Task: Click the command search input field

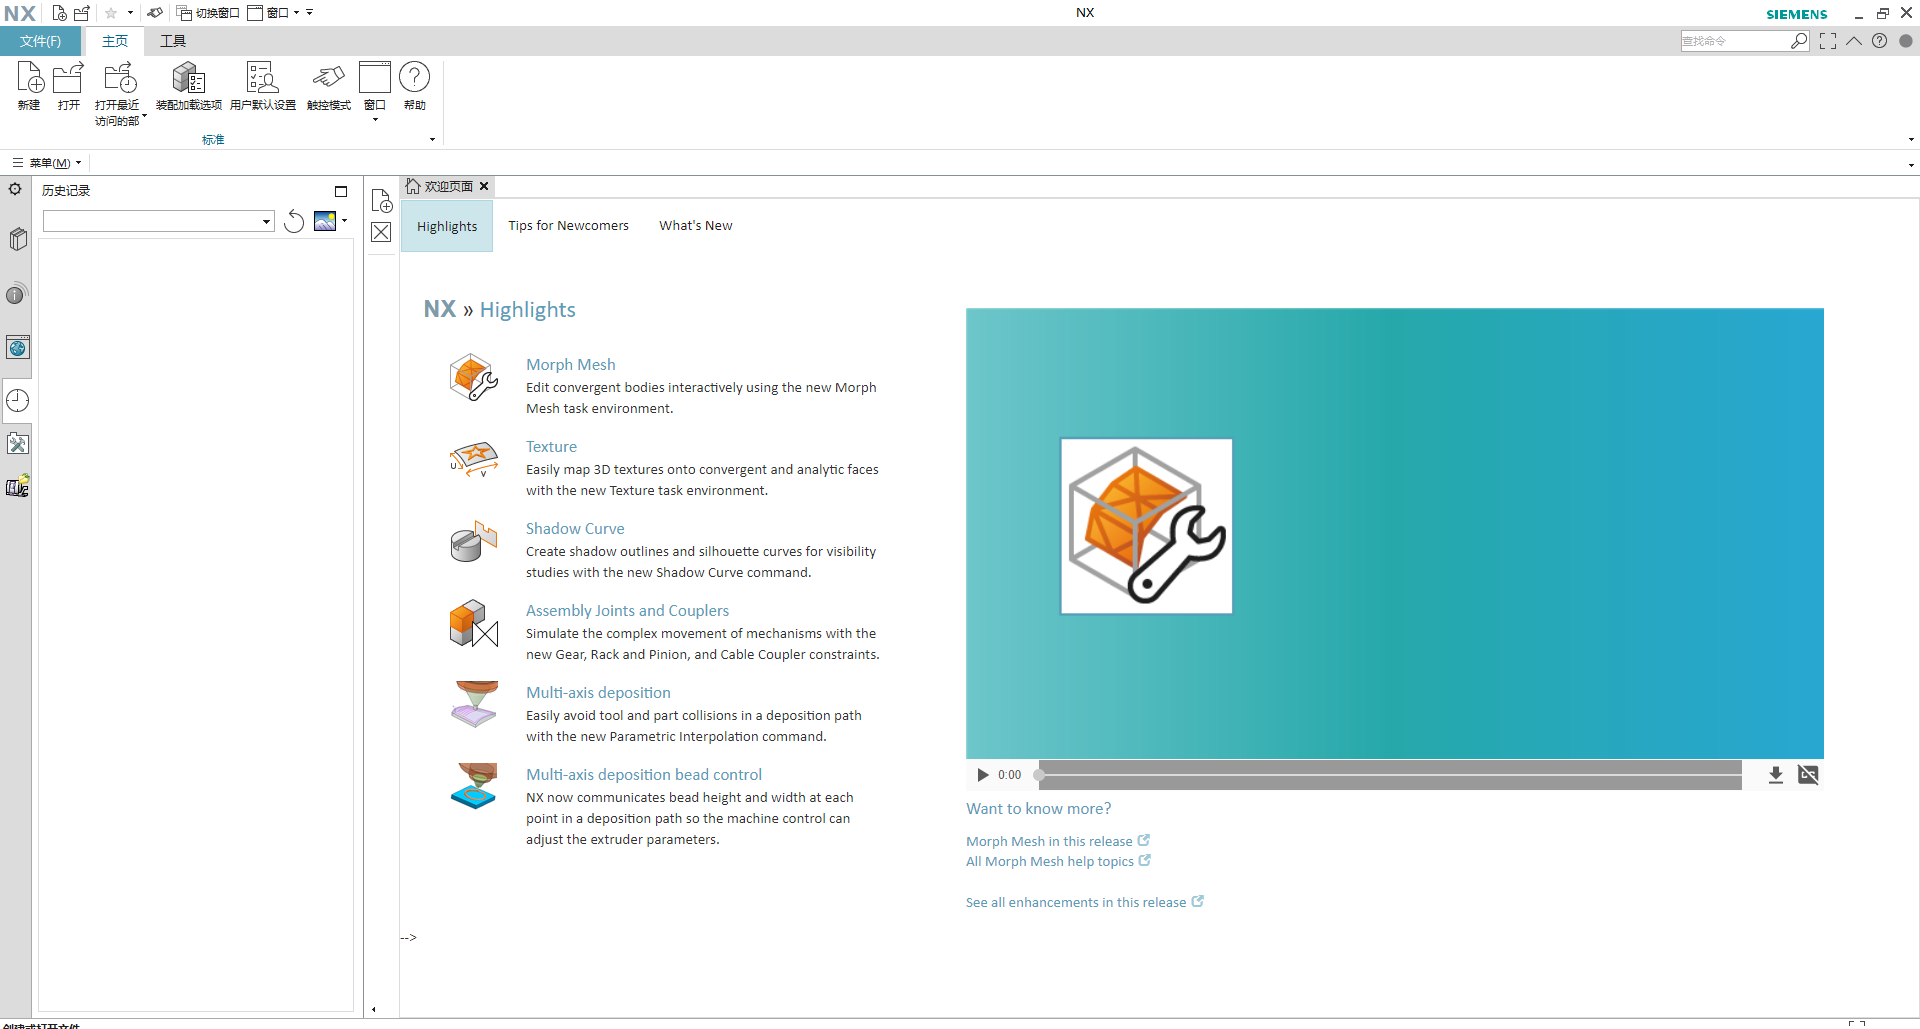Action: pos(1733,41)
